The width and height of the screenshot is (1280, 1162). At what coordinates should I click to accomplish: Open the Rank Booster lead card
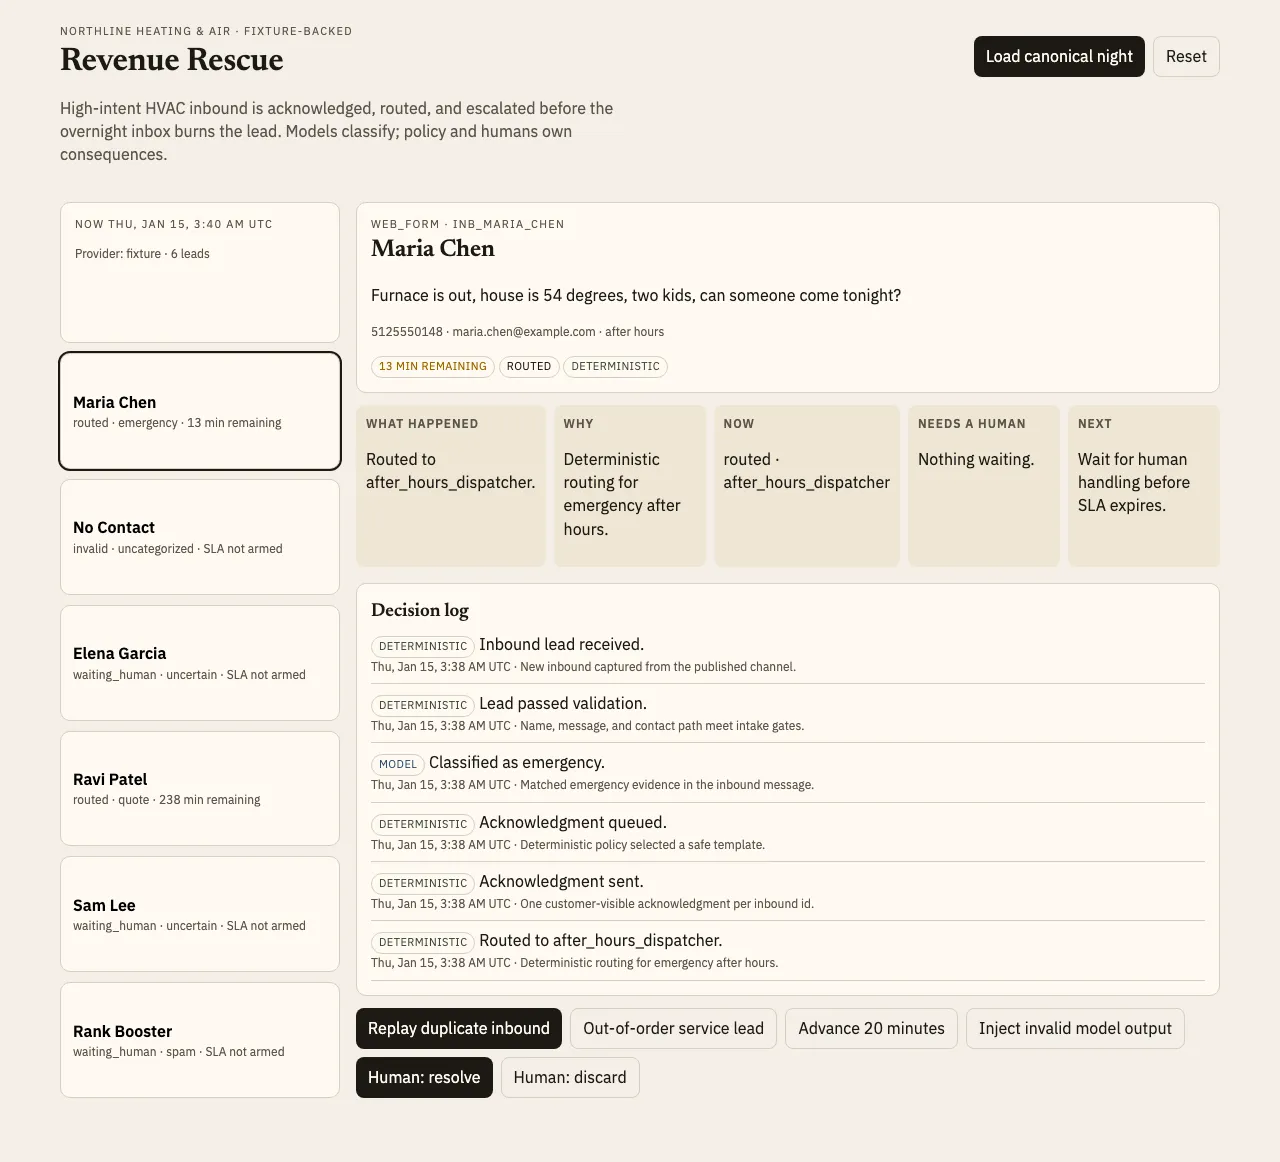point(200,1040)
